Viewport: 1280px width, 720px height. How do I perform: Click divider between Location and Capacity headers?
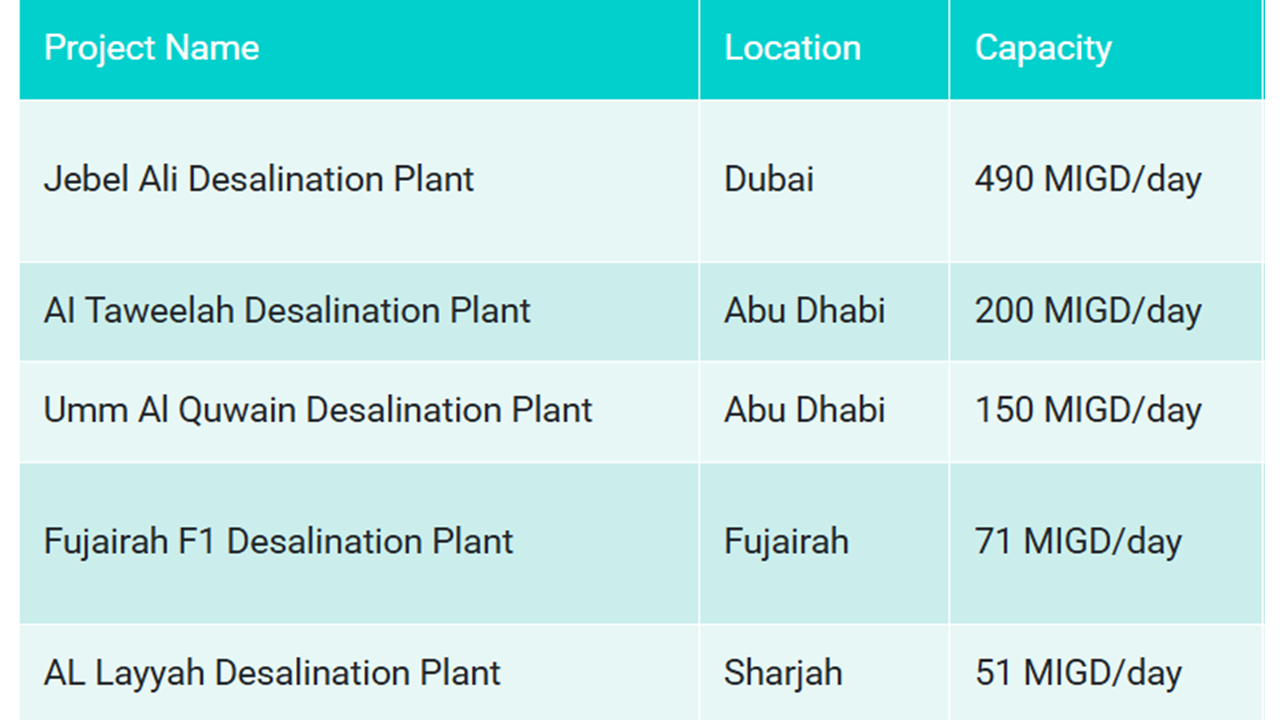click(949, 48)
